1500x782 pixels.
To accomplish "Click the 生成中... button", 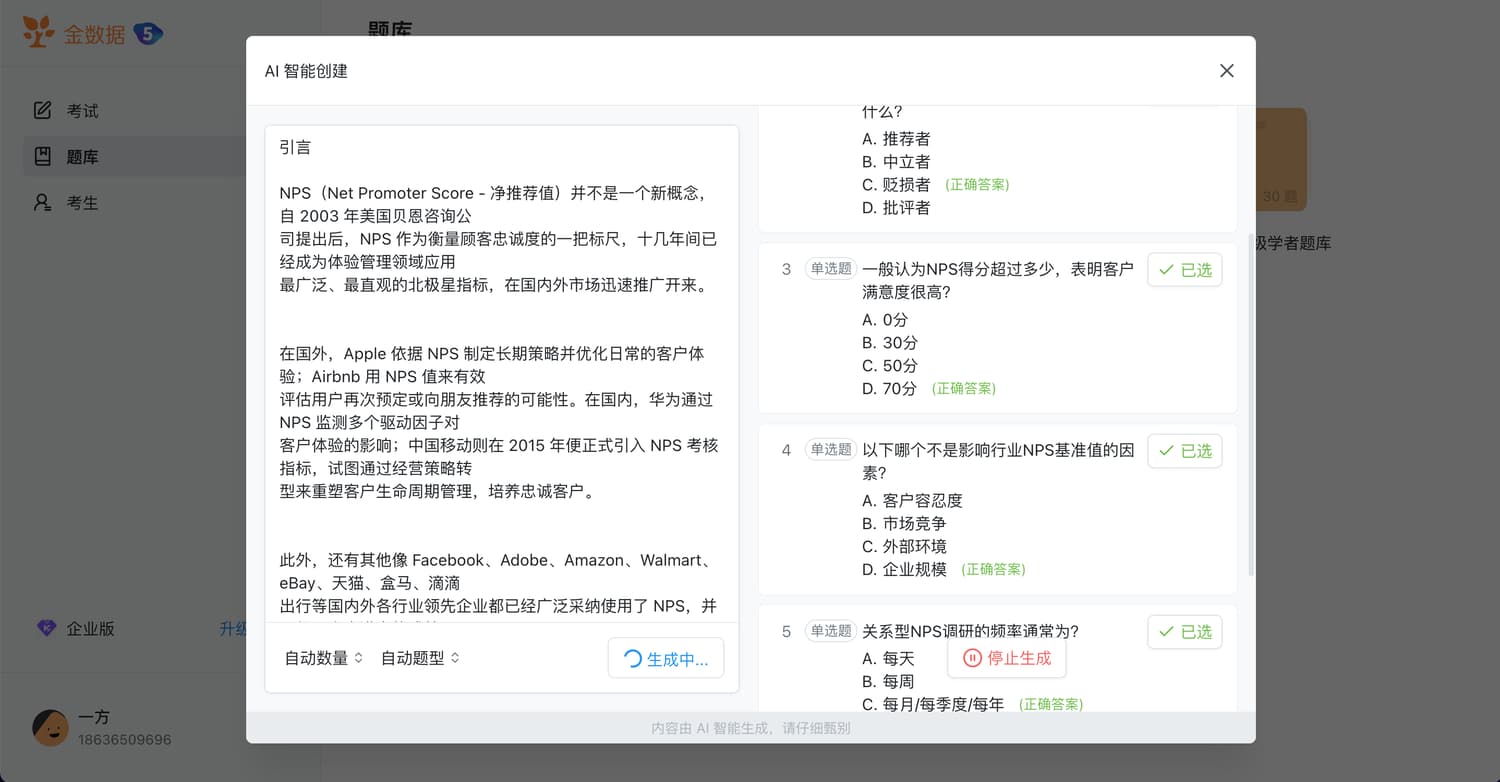I will point(665,659).
